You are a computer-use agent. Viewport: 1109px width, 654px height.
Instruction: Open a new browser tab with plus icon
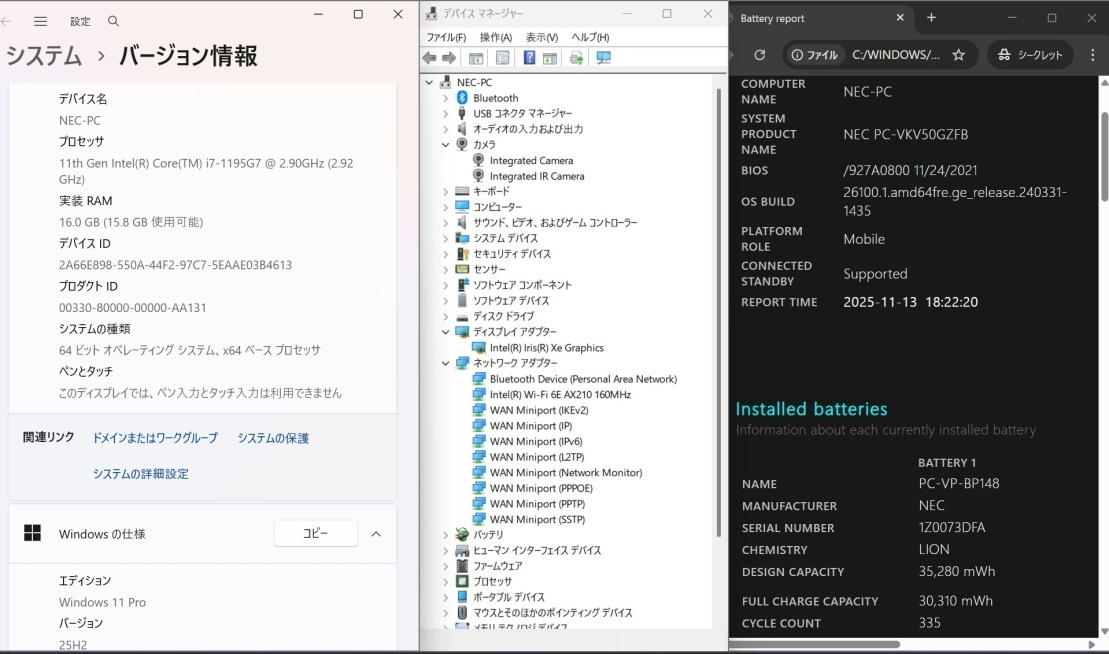(x=931, y=18)
